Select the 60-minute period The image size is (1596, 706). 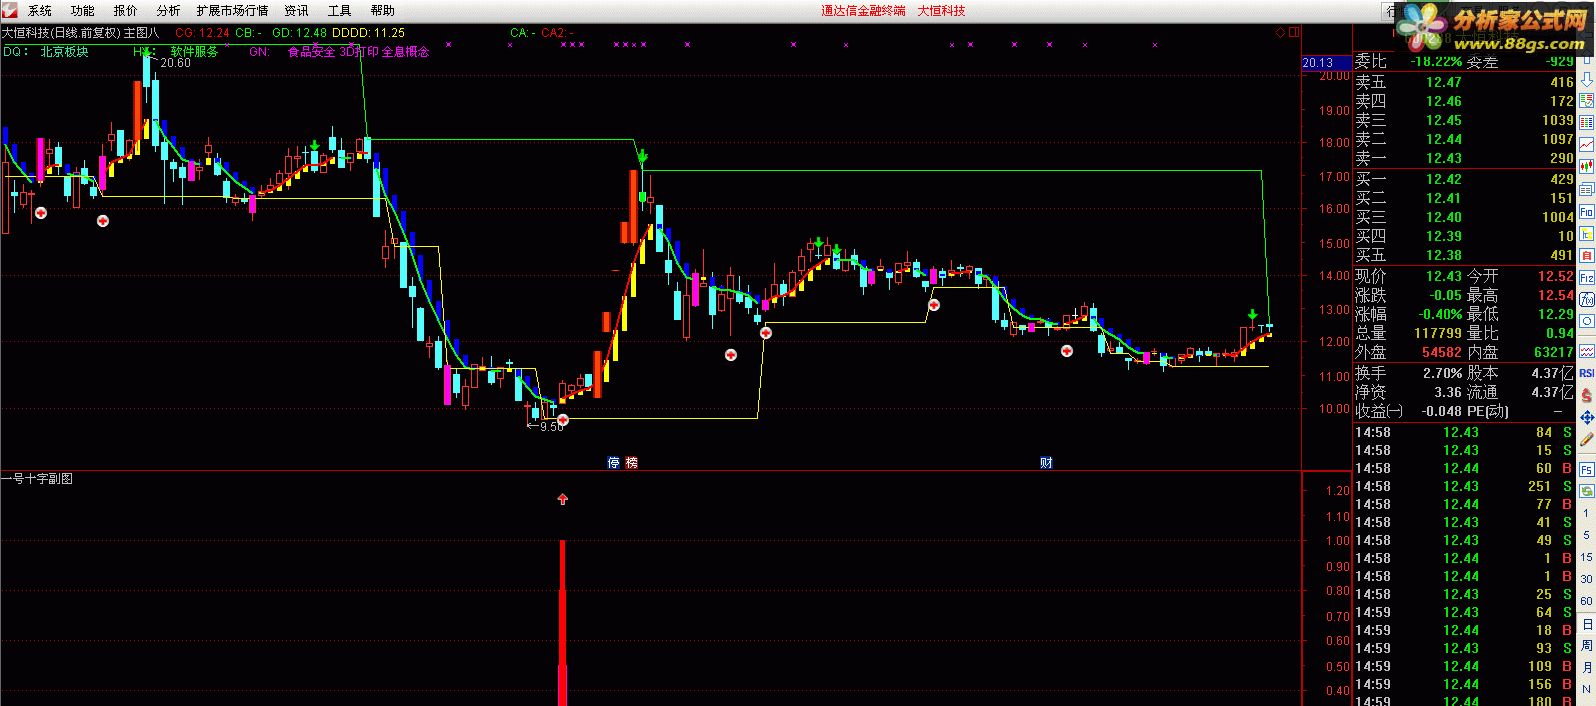tap(1586, 600)
